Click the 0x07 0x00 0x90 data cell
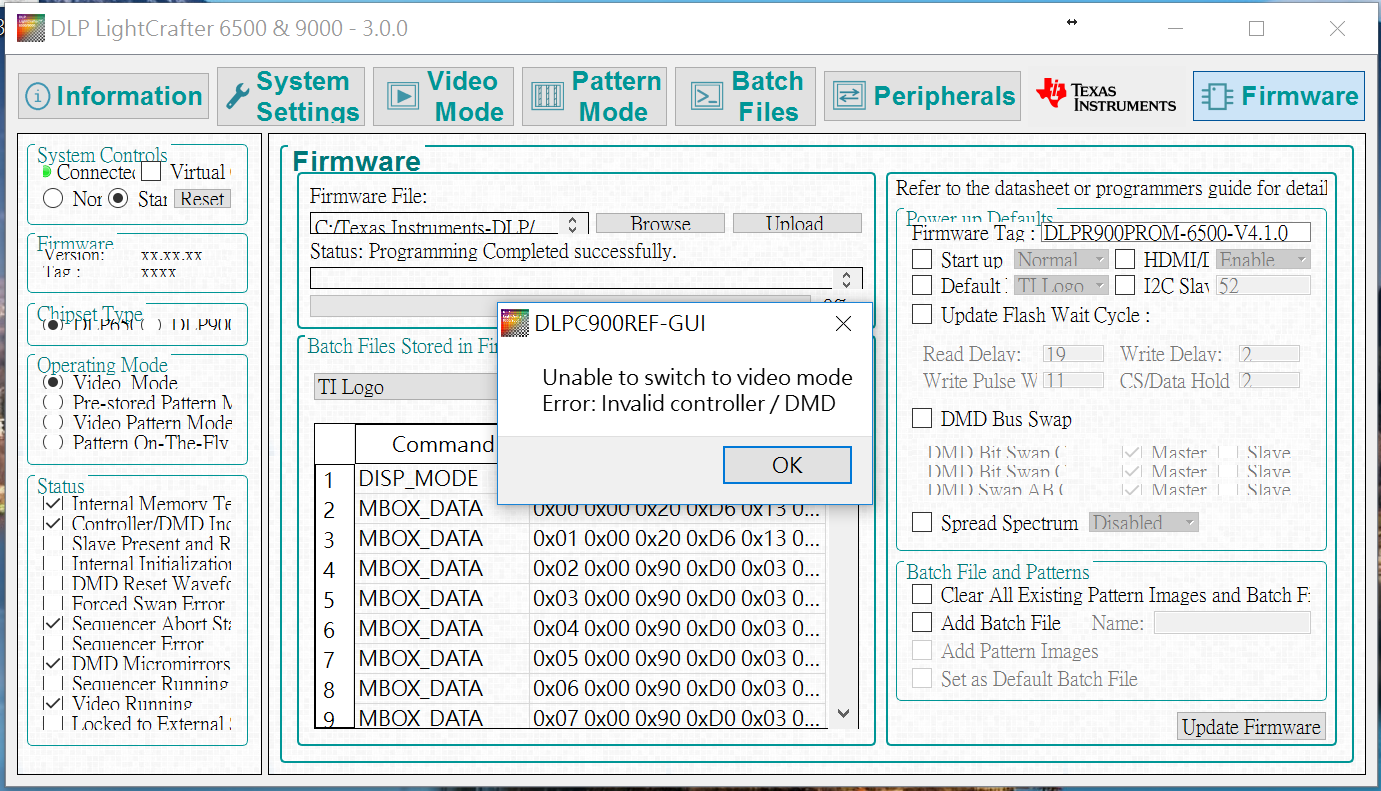 pyautogui.click(x=678, y=718)
